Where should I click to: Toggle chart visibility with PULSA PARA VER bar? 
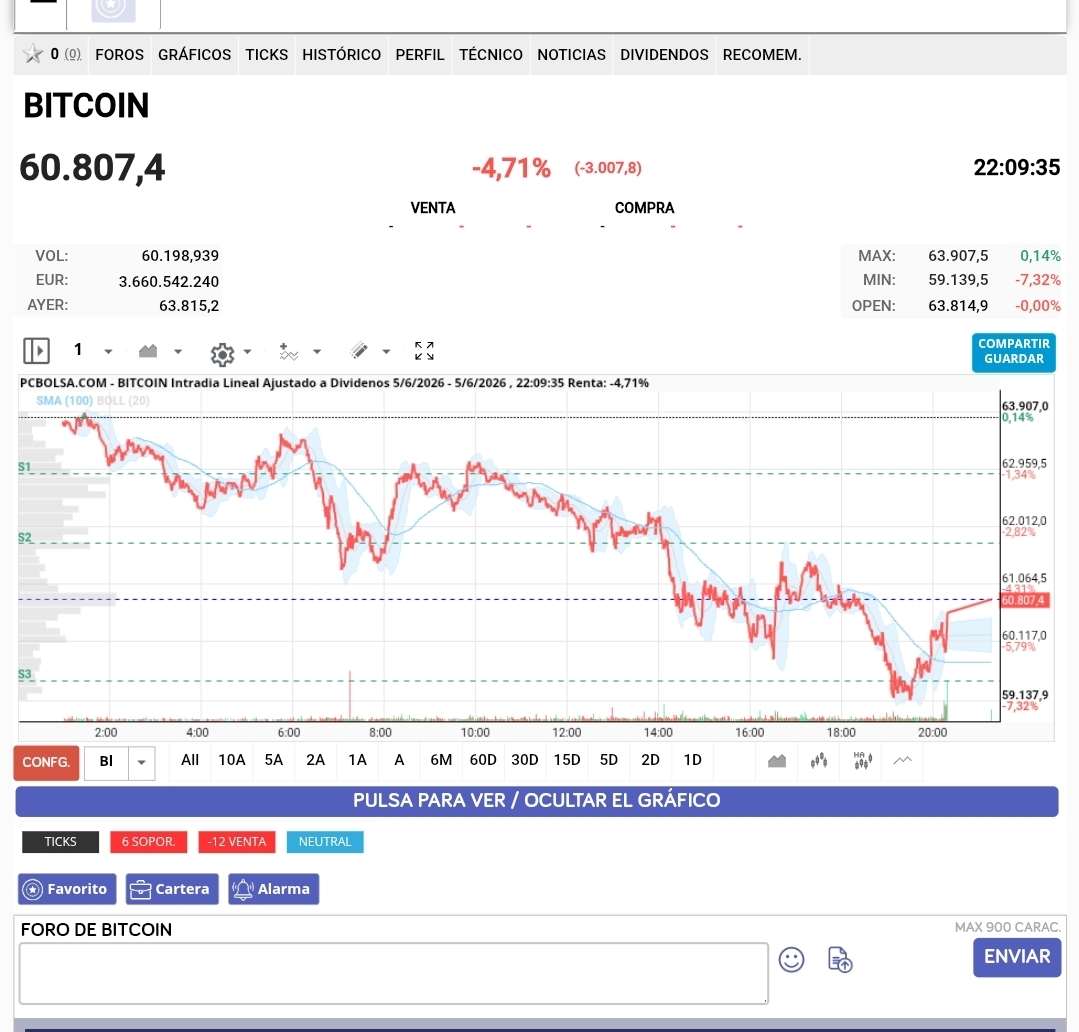tap(537, 801)
